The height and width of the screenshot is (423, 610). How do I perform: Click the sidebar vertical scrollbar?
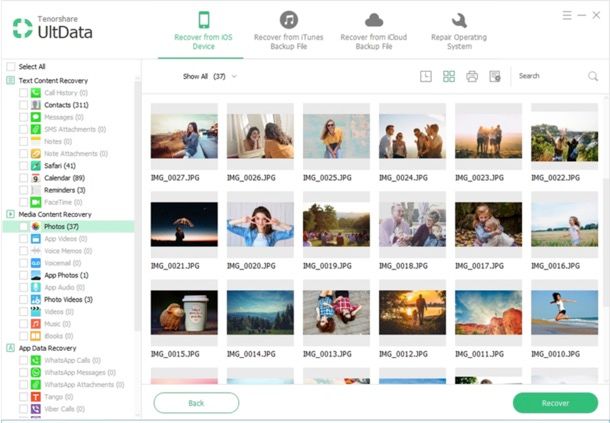(x=137, y=204)
